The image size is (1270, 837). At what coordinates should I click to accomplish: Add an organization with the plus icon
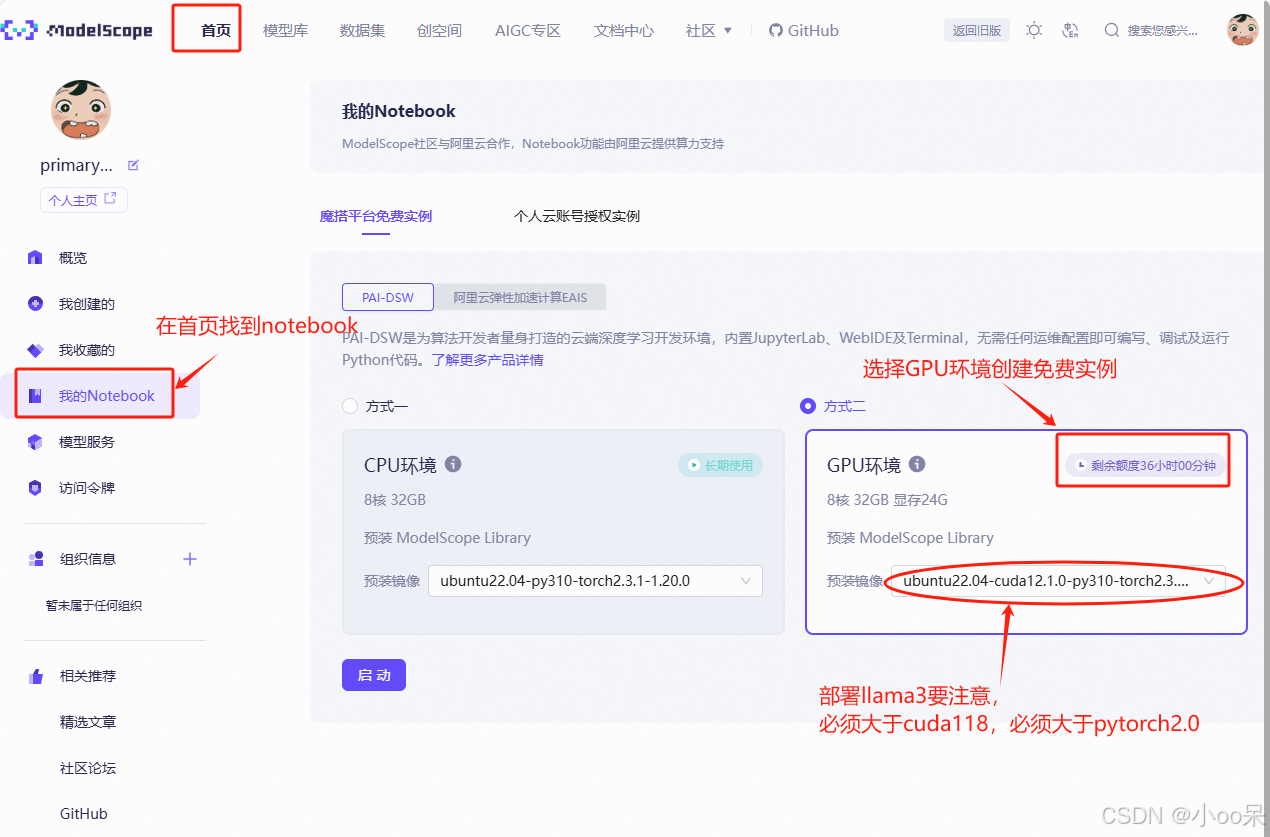coord(190,559)
